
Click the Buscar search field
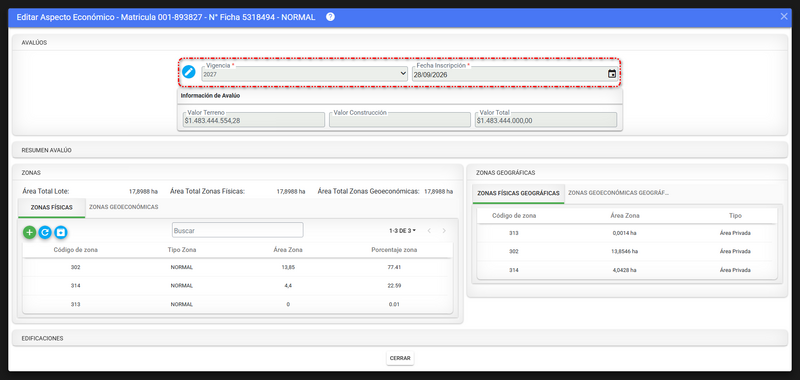pyautogui.click(x=238, y=231)
